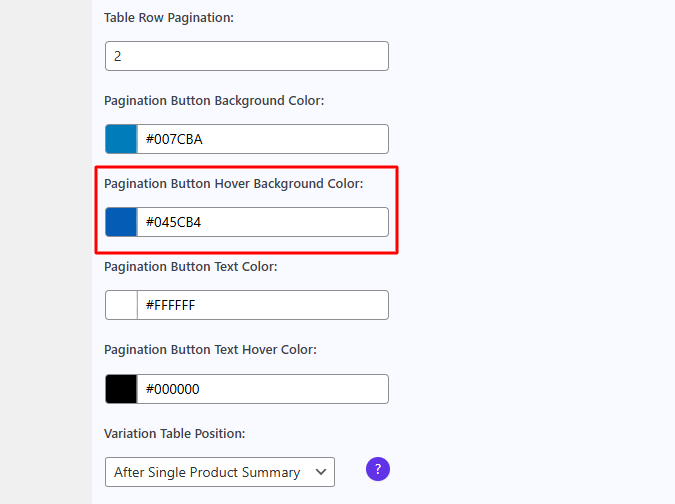Viewport: 675px width, 504px height.
Task: Open the #045CB4 hover background color swatch
Action: [x=121, y=222]
